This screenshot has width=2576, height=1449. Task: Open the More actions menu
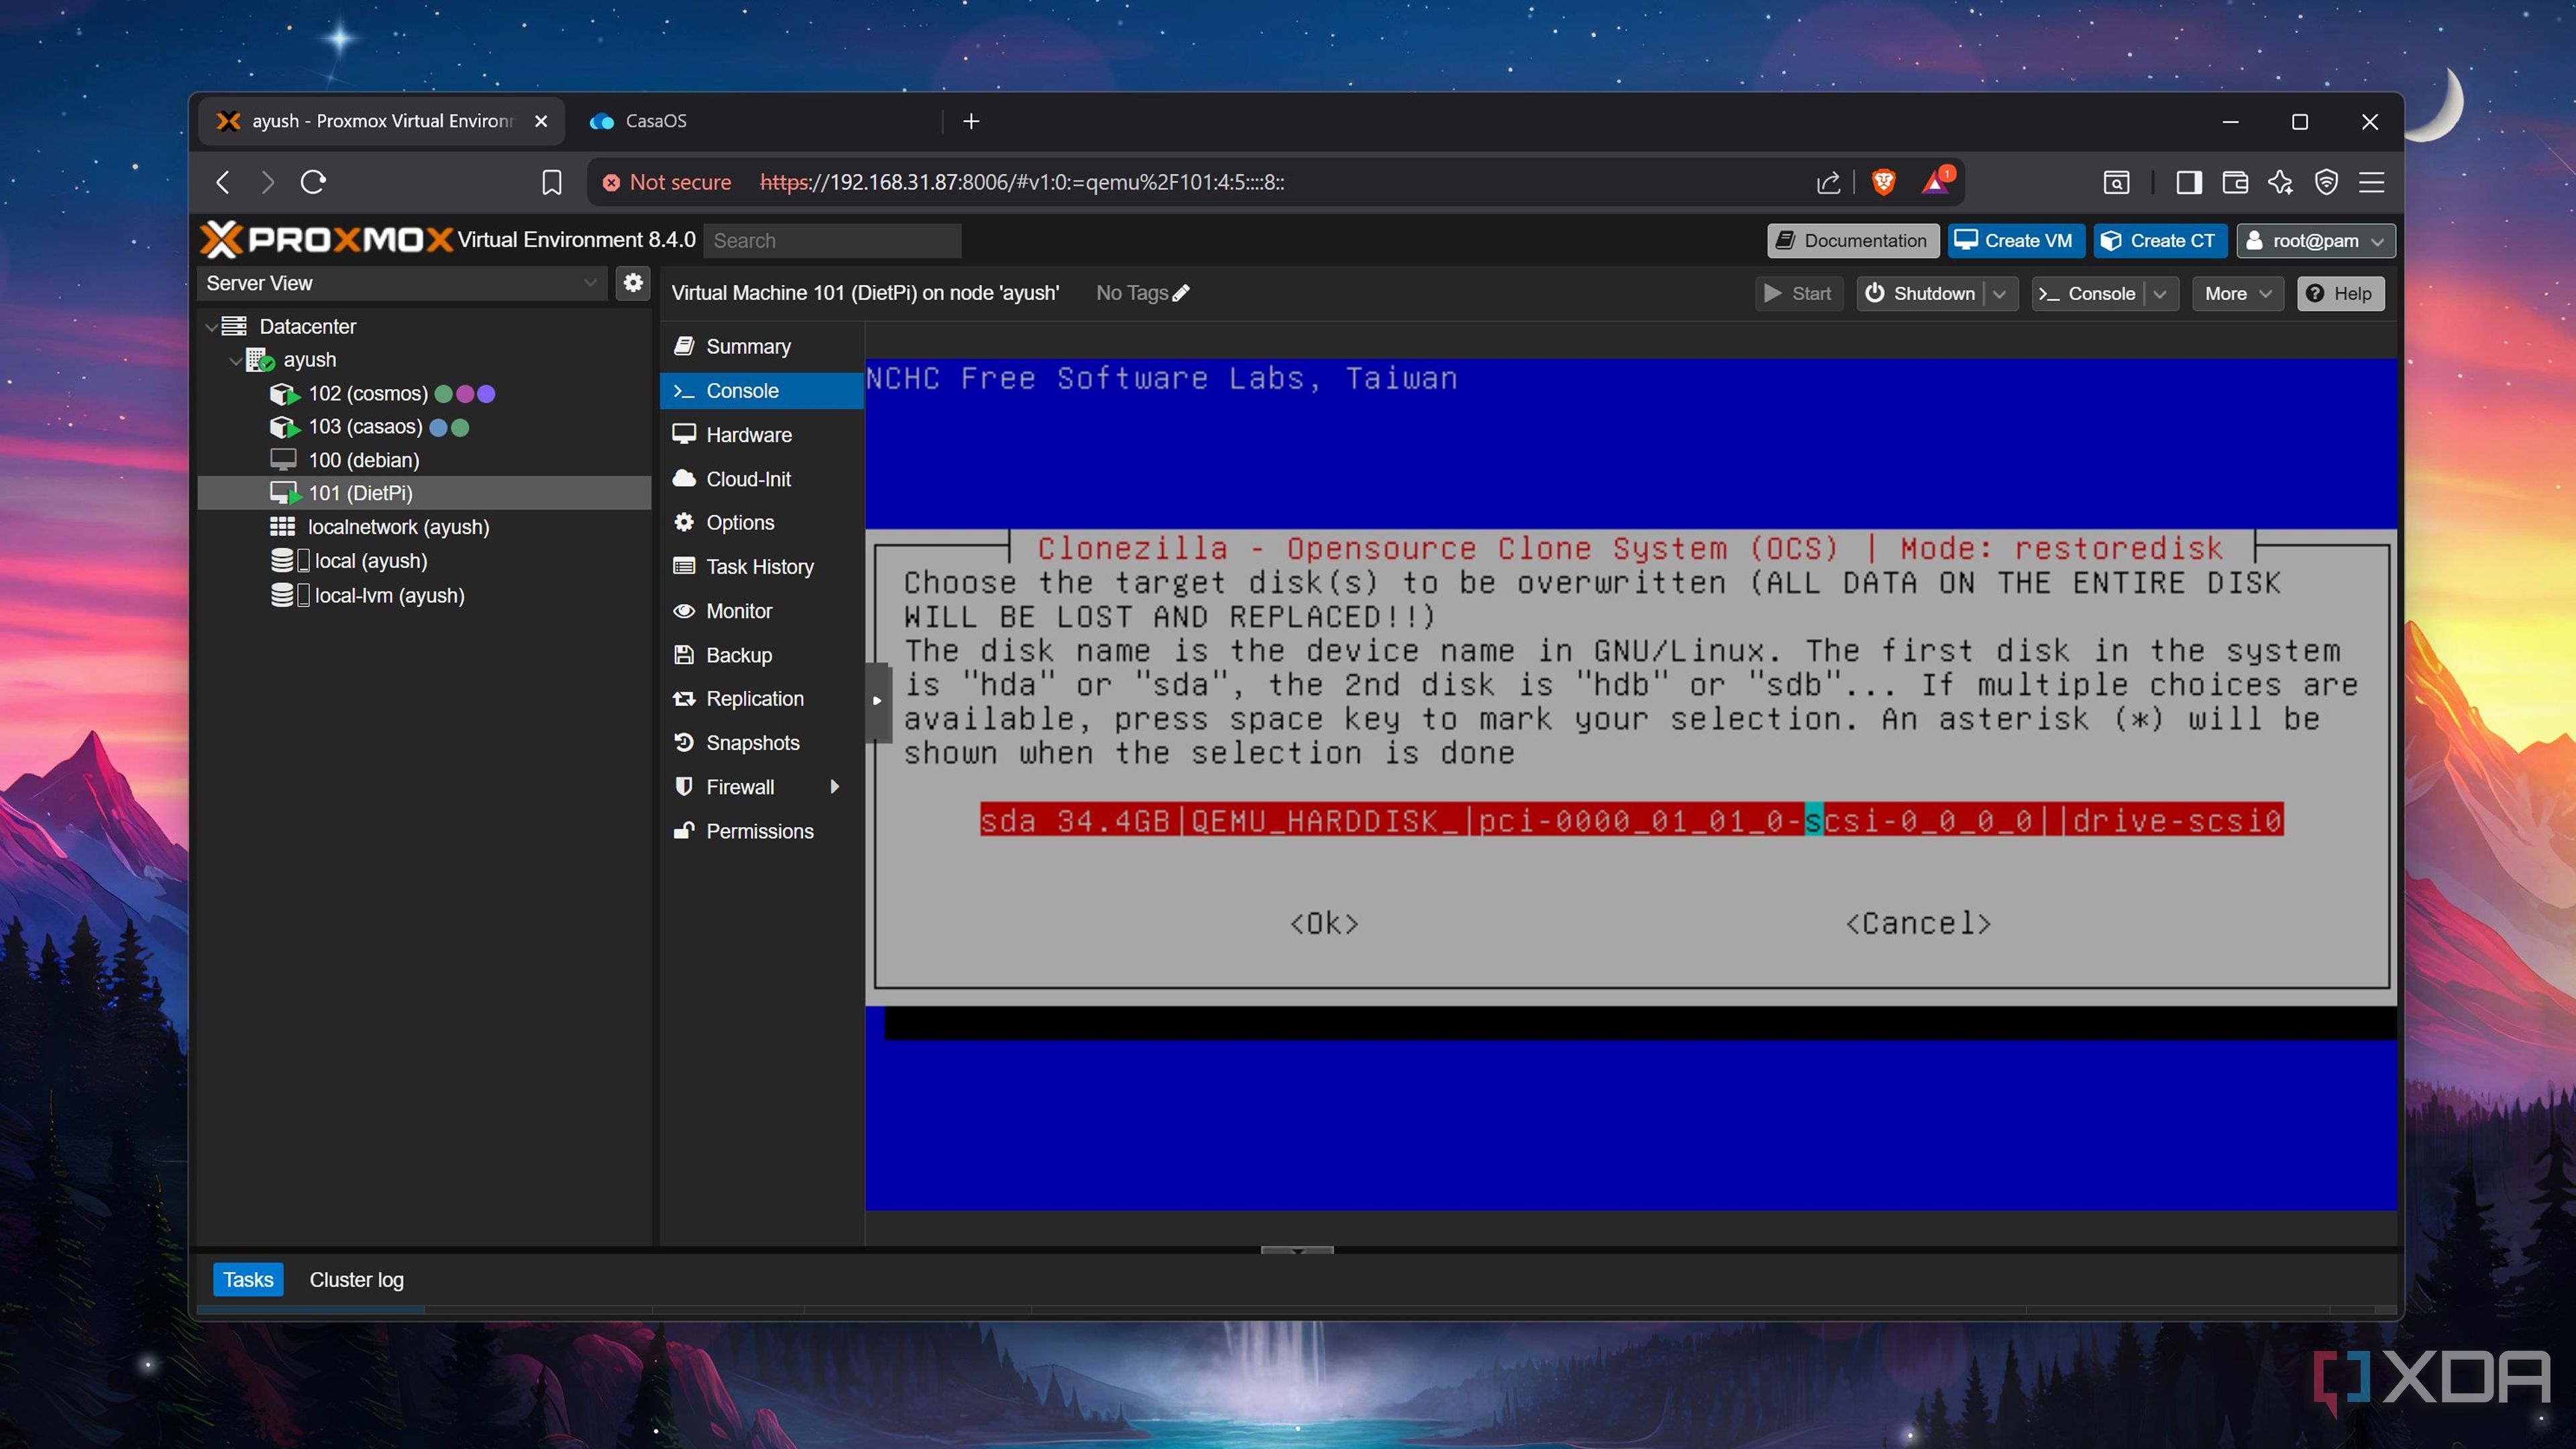[x=2238, y=294]
